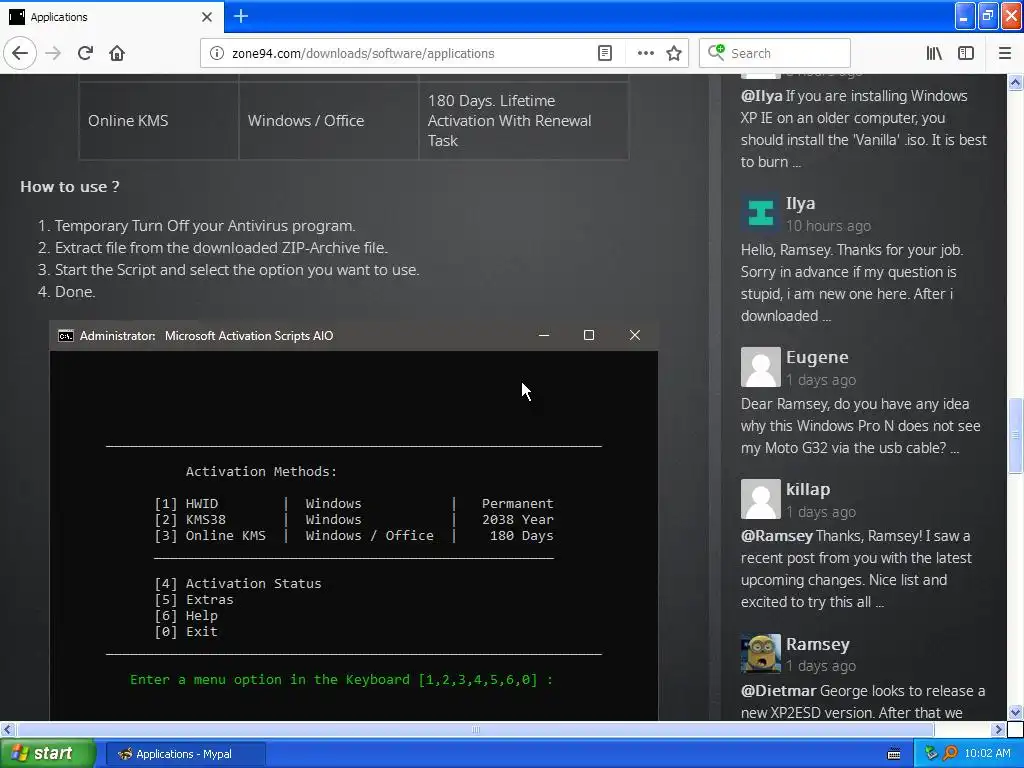
Task: Open the browser hamburger menu
Action: pyautogui.click(x=1005, y=53)
